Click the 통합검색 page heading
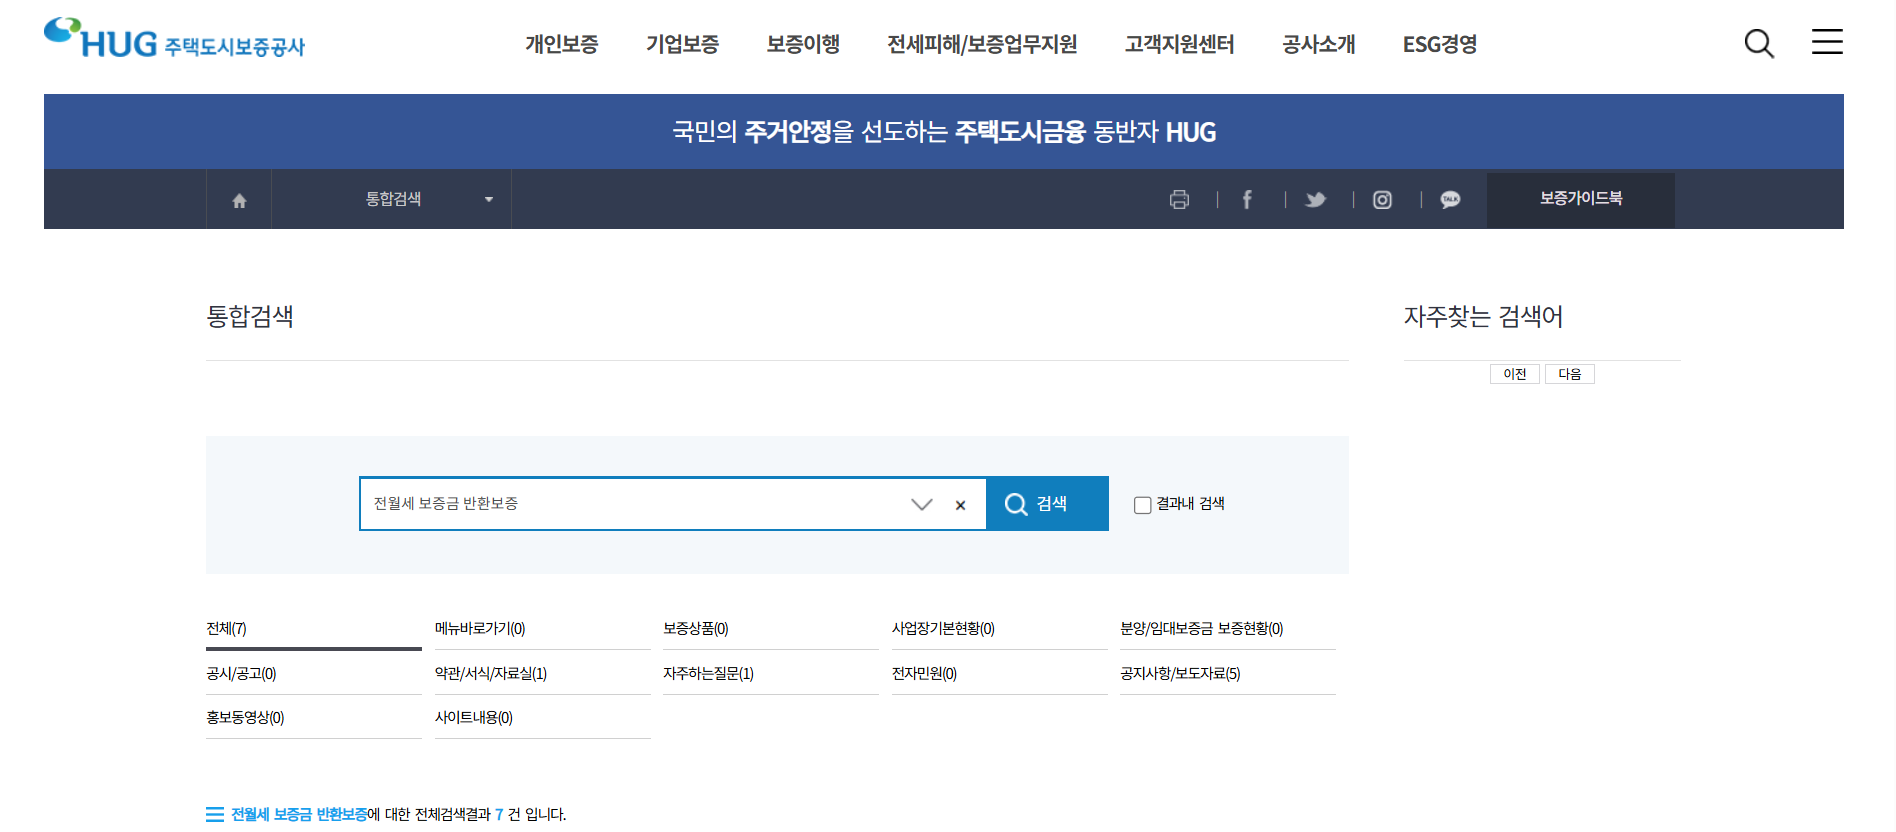 [x=250, y=317]
